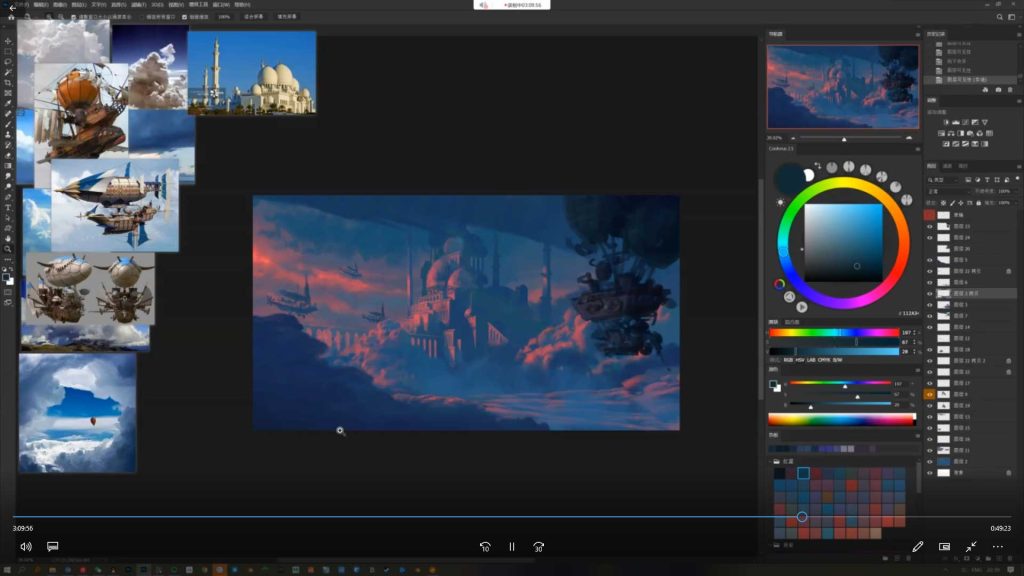Open the video player volume control
1024x576 pixels.
pos(25,547)
